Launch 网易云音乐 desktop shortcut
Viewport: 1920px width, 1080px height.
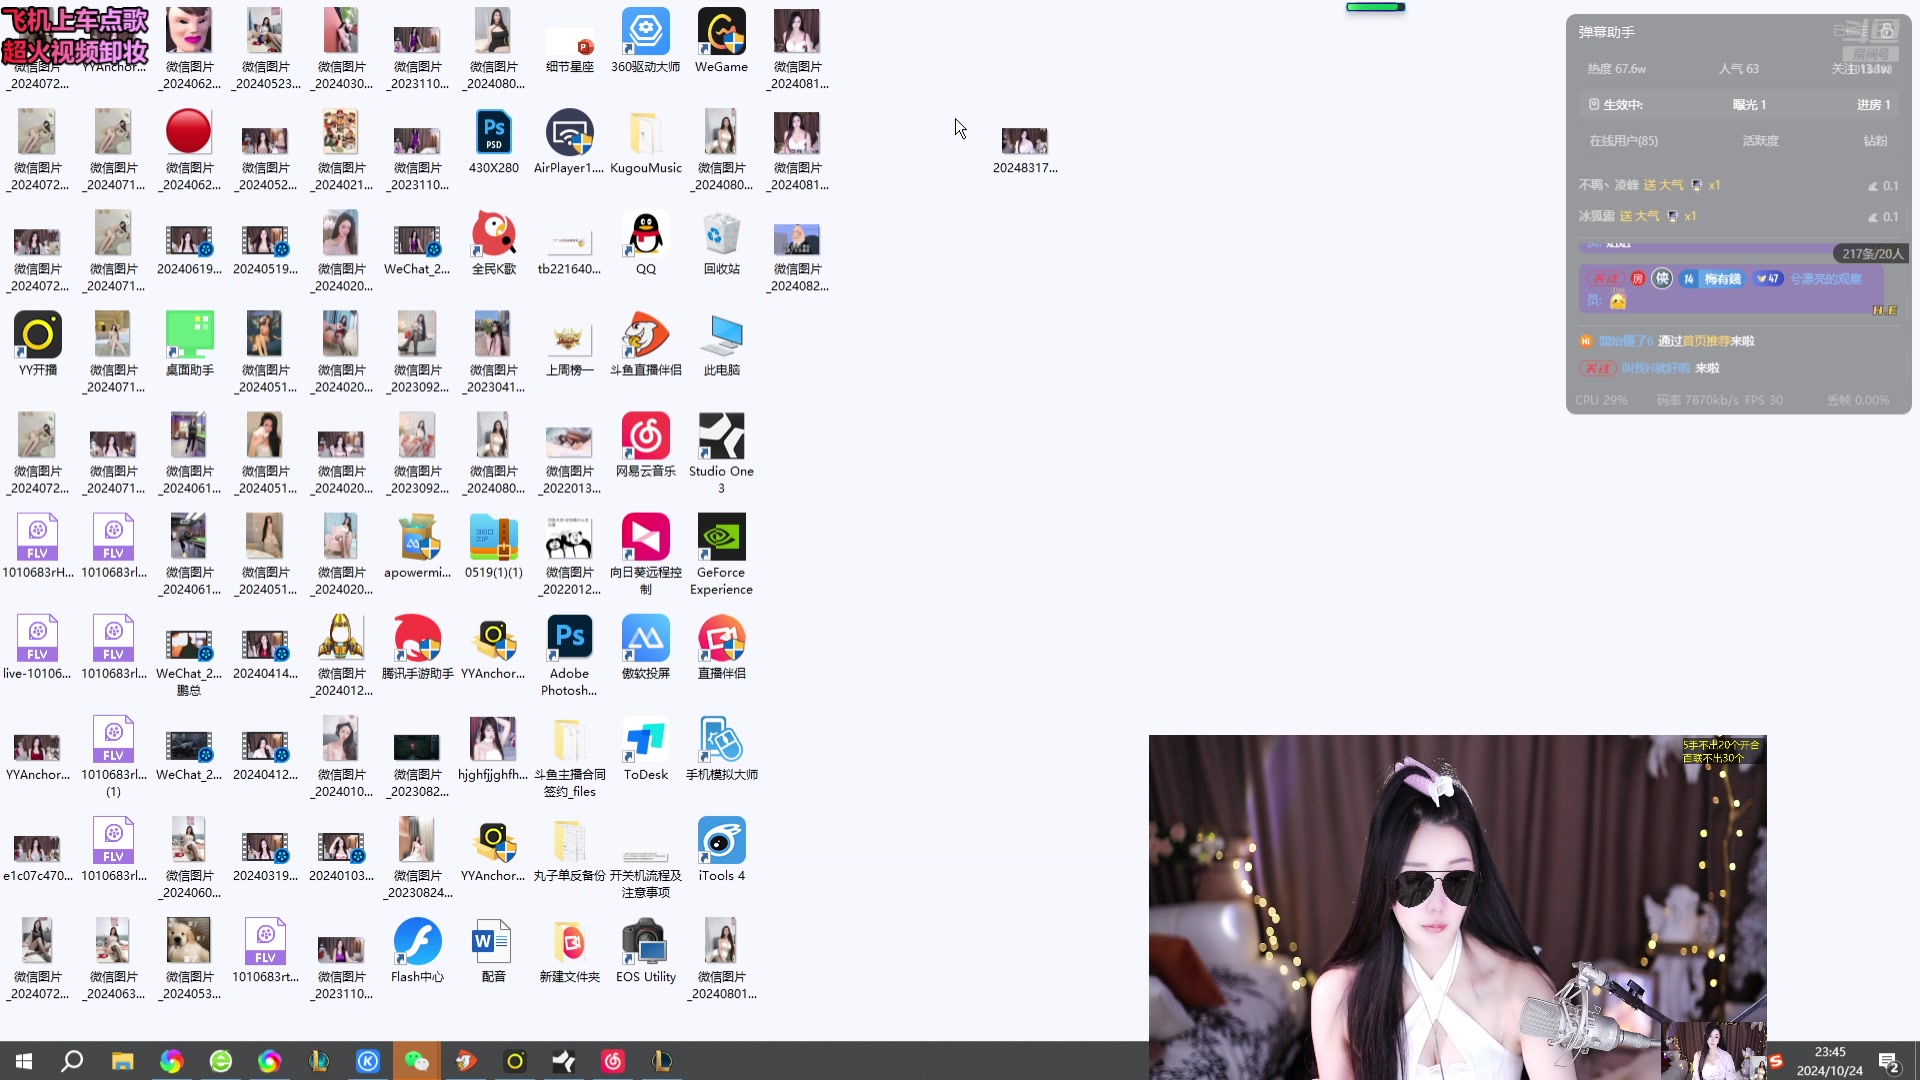click(645, 445)
